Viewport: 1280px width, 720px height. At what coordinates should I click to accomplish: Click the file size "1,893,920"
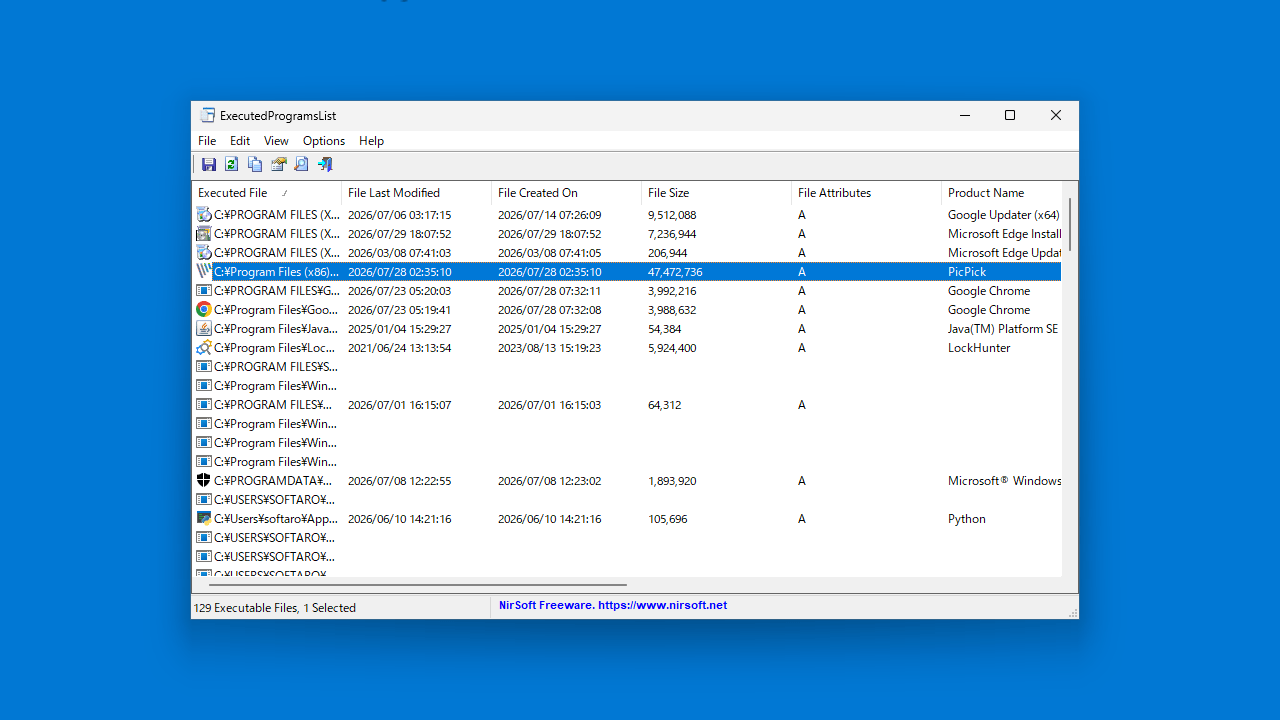coord(672,481)
